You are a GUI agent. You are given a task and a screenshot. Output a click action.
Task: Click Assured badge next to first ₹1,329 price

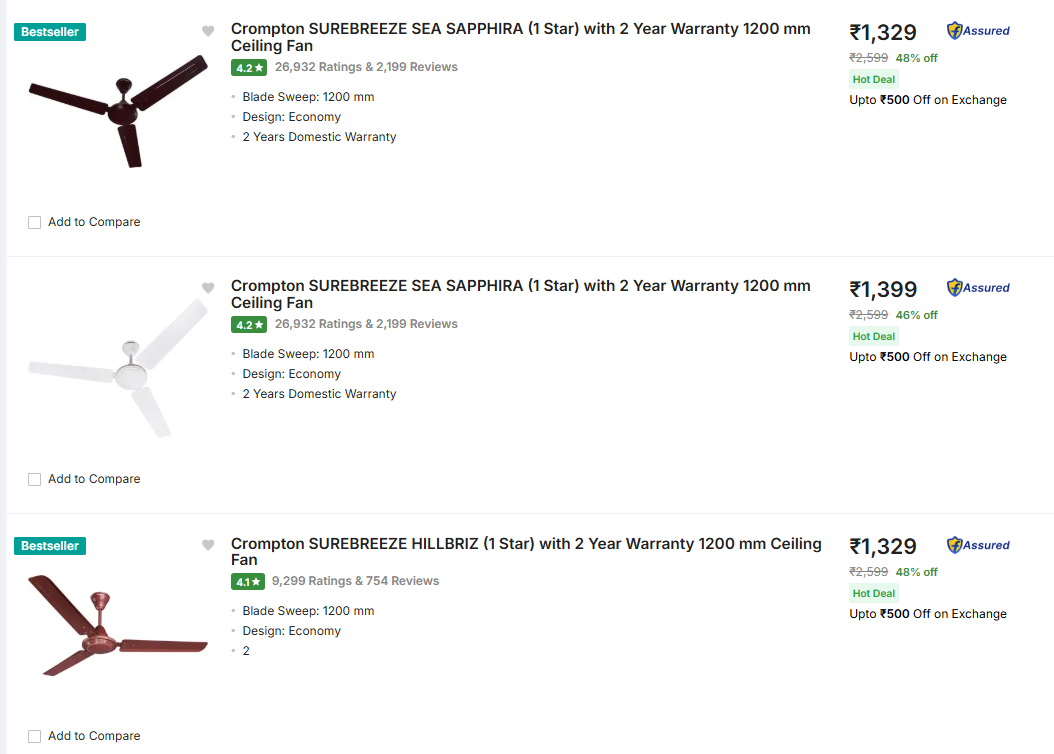coord(978,31)
